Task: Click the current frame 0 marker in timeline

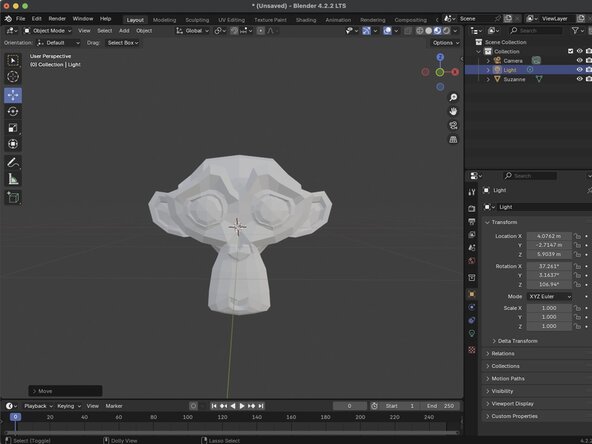Action: tap(15, 417)
